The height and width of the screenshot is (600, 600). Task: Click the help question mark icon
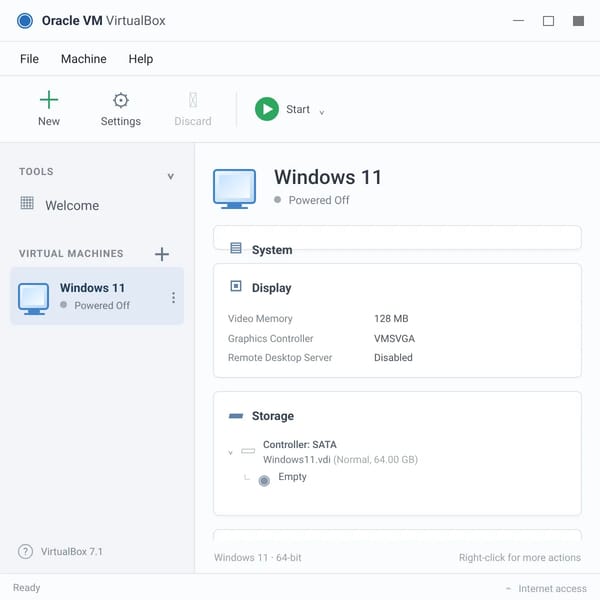pyautogui.click(x=25, y=551)
